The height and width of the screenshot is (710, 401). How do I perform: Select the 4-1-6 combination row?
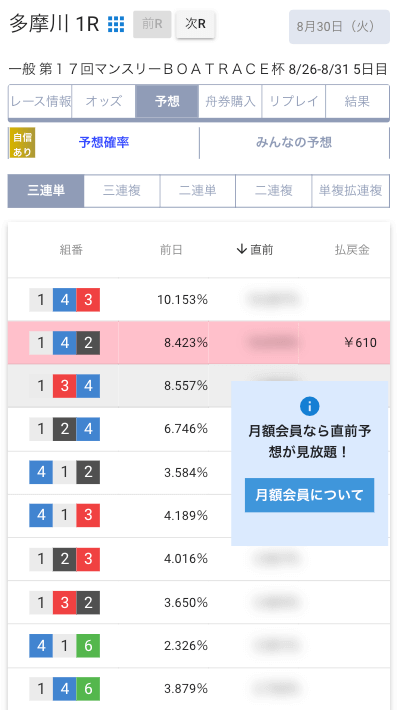pyautogui.click(x=199, y=646)
